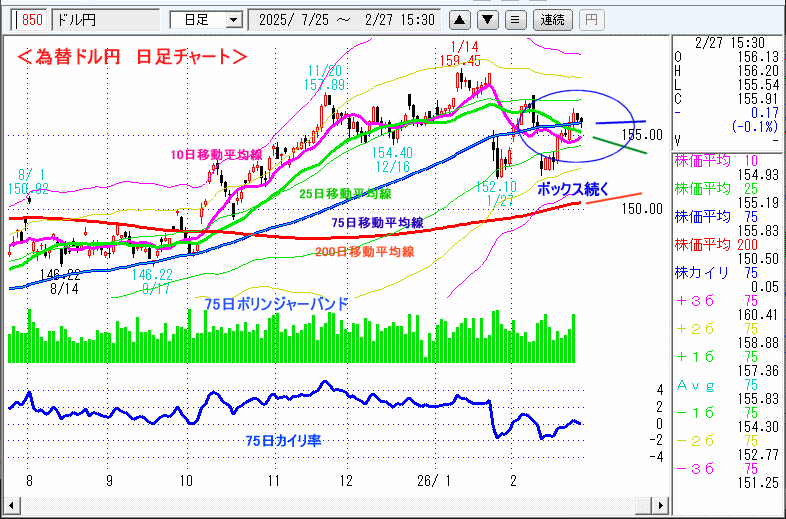Click the 1/14 159.45 high marker

[465, 54]
